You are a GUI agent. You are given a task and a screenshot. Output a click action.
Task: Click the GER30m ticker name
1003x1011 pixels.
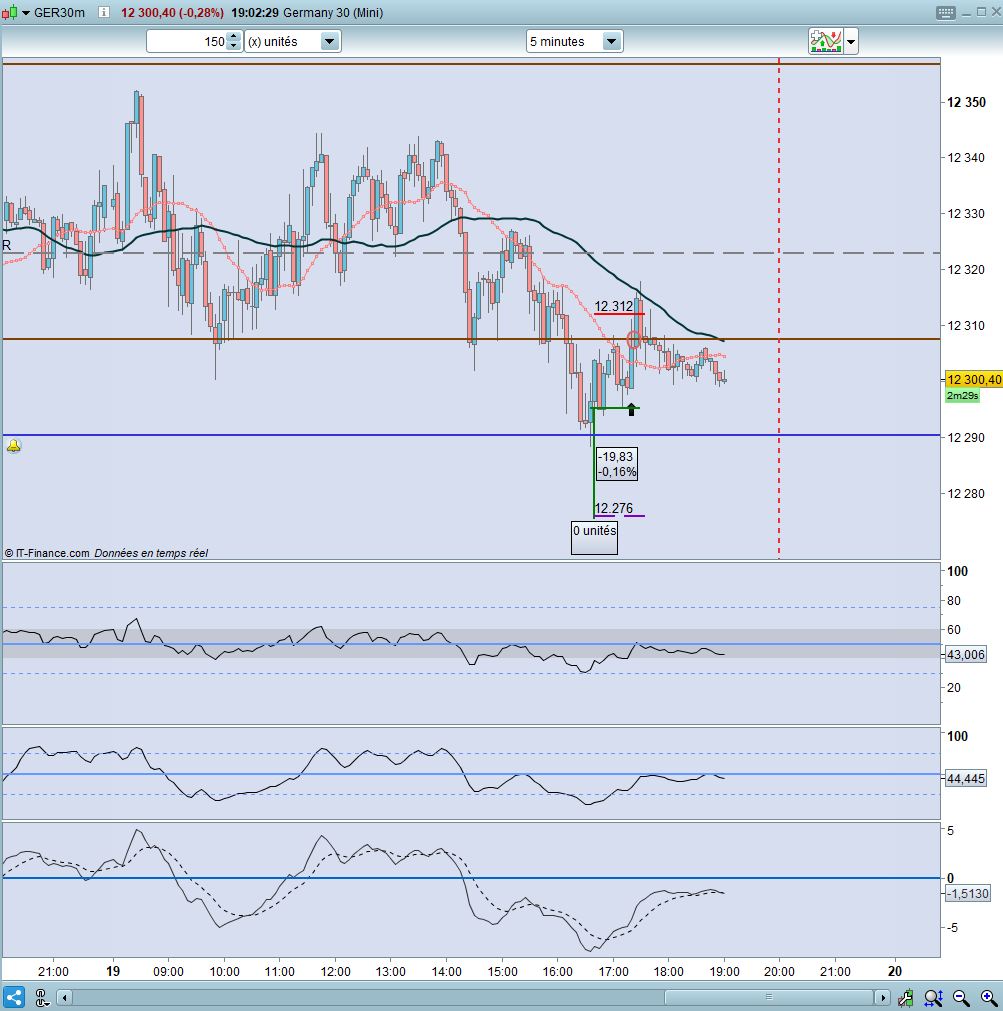59,13
